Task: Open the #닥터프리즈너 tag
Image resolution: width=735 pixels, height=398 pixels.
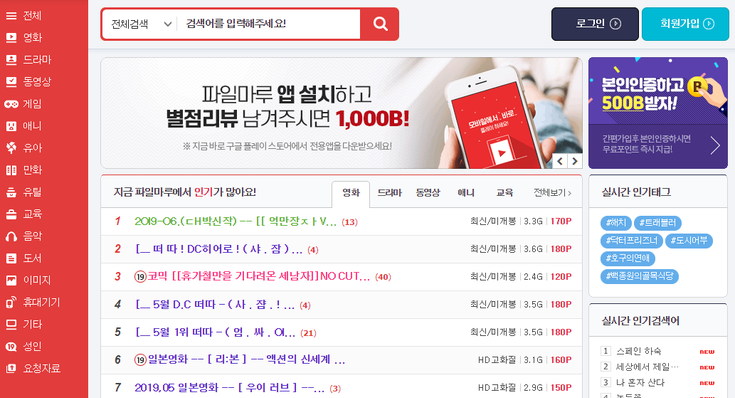Action: tap(631, 240)
